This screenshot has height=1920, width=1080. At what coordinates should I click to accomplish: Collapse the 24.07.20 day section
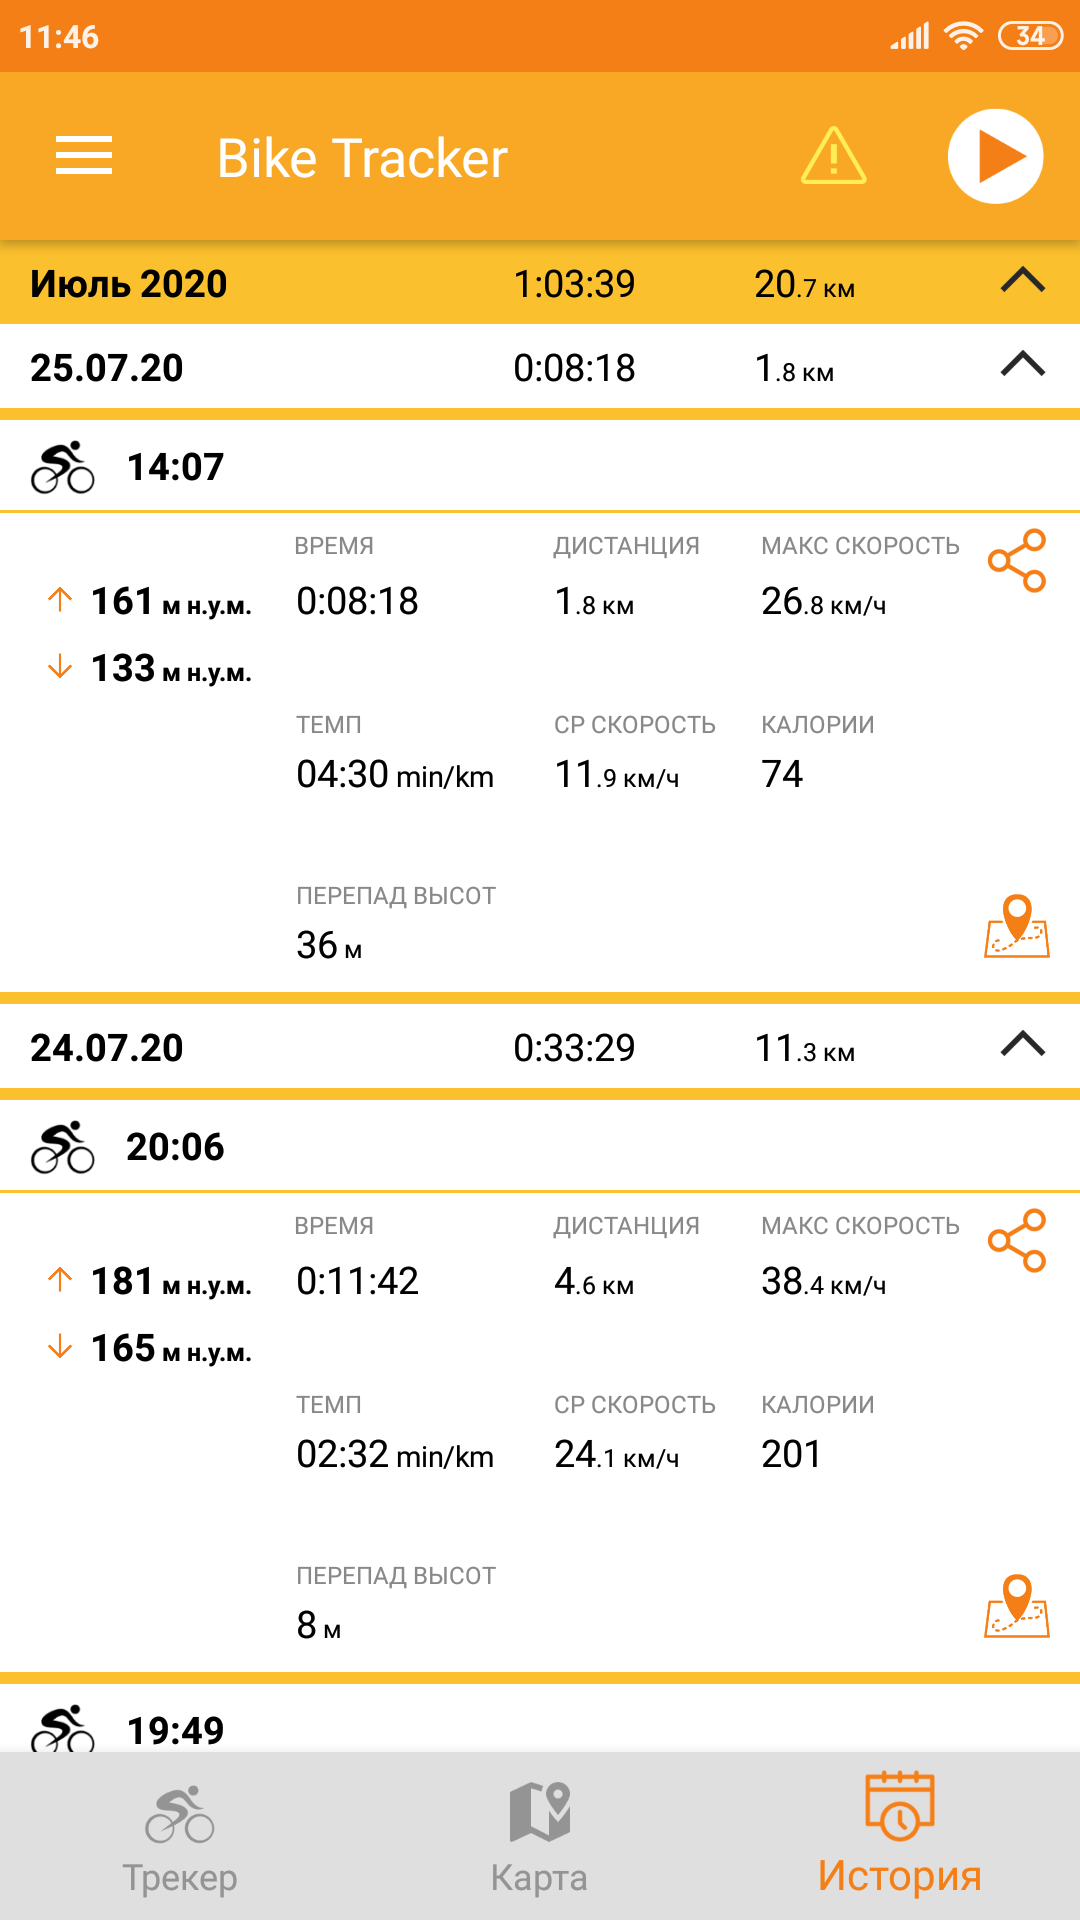[x=1023, y=1045]
